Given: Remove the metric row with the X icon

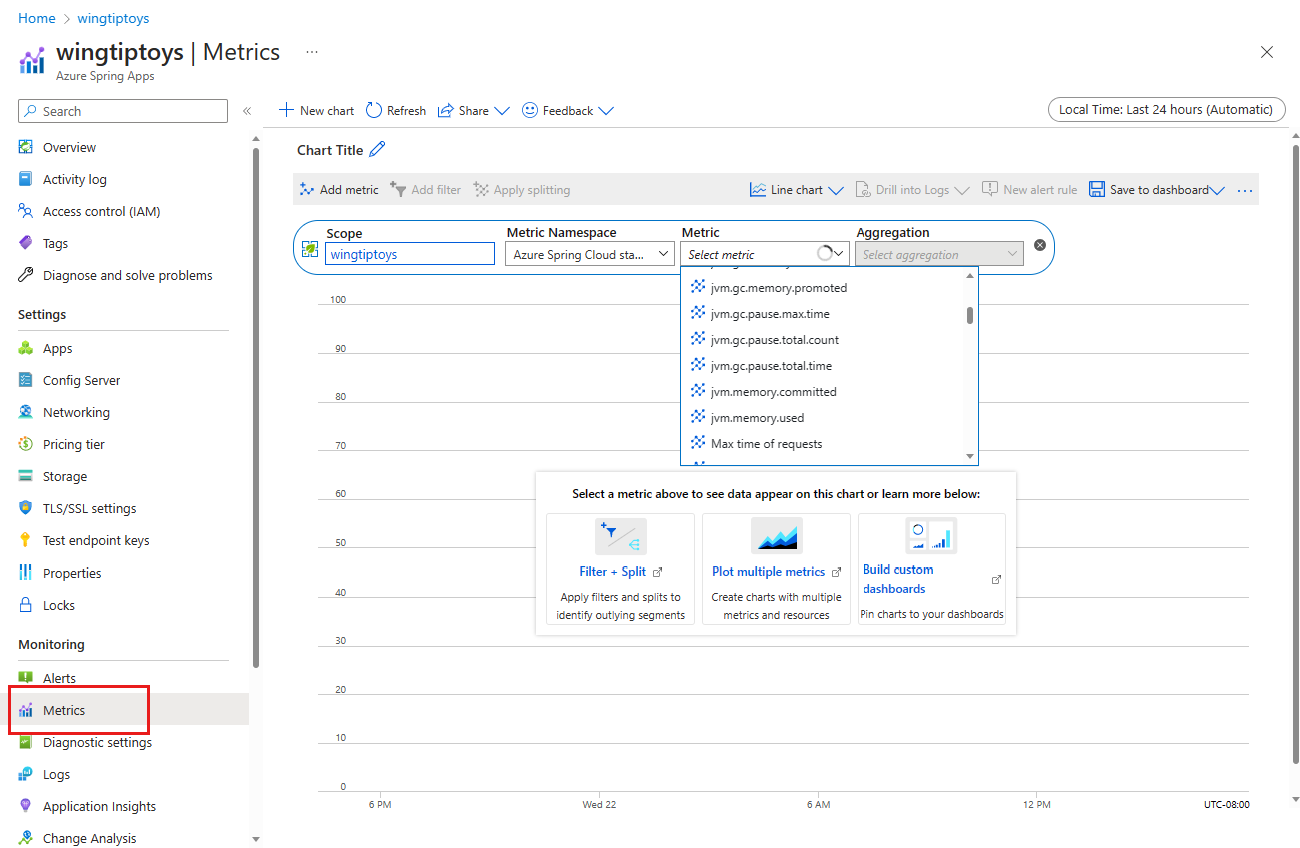Looking at the screenshot, I should tap(1040, 245).
